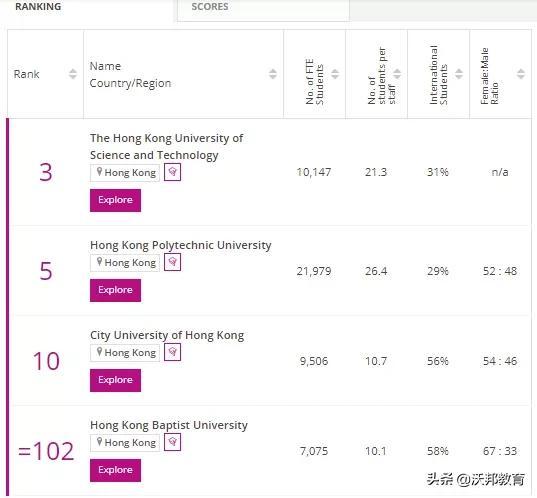Explore Hong Kong Baptist University
Image resolution: width=537 pixels, height=498 pixels.
pyautogui.click(x=115, y=471)
